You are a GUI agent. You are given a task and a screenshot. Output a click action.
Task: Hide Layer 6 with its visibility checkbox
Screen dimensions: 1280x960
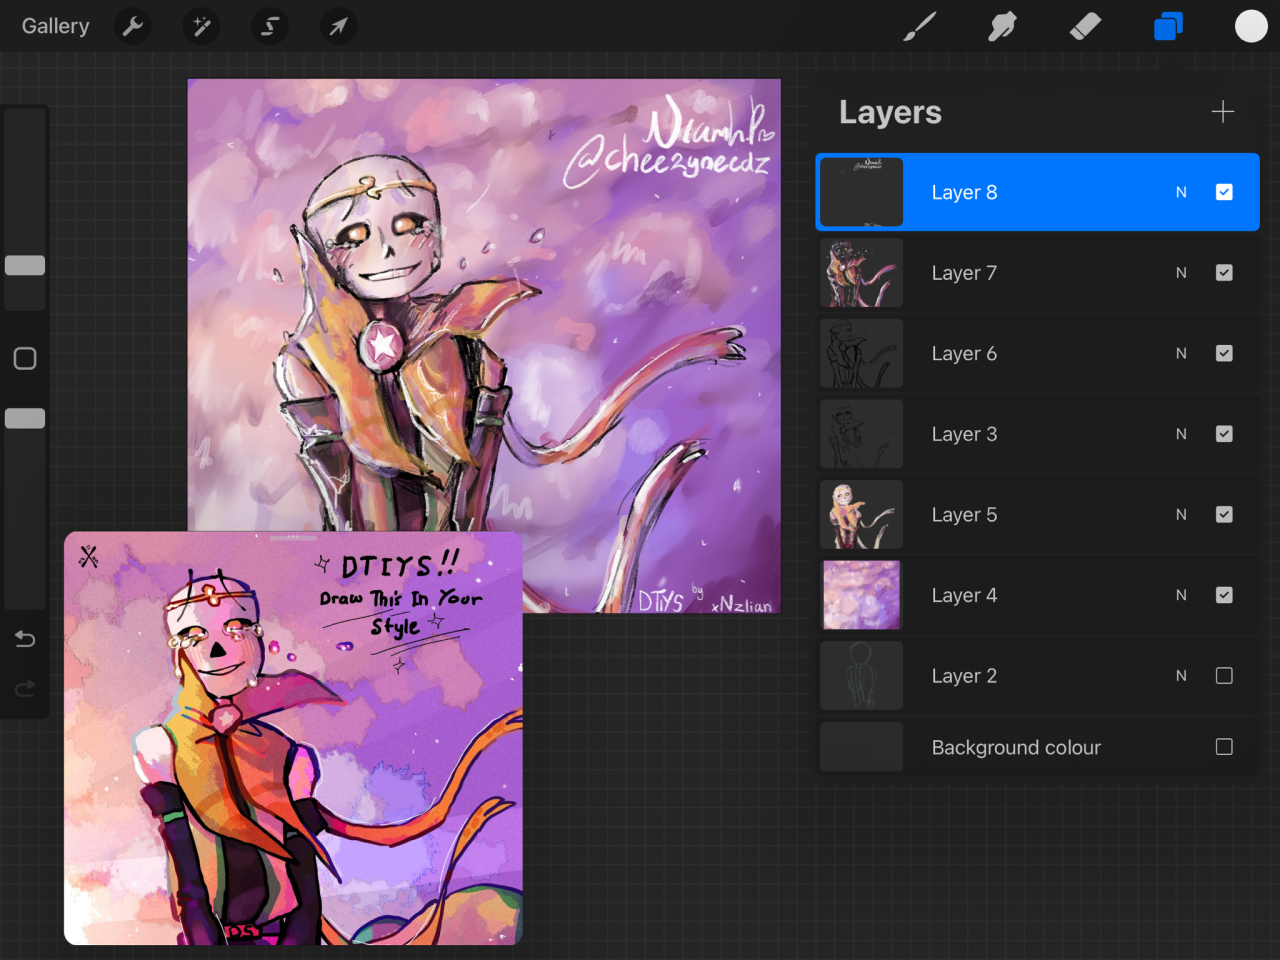click(1224, 353)
